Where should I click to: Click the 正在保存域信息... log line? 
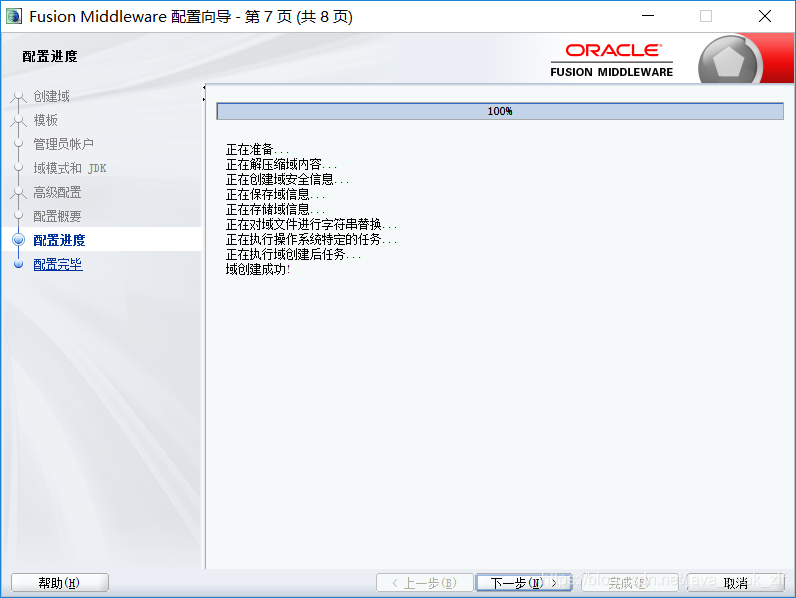pos(275,194)
